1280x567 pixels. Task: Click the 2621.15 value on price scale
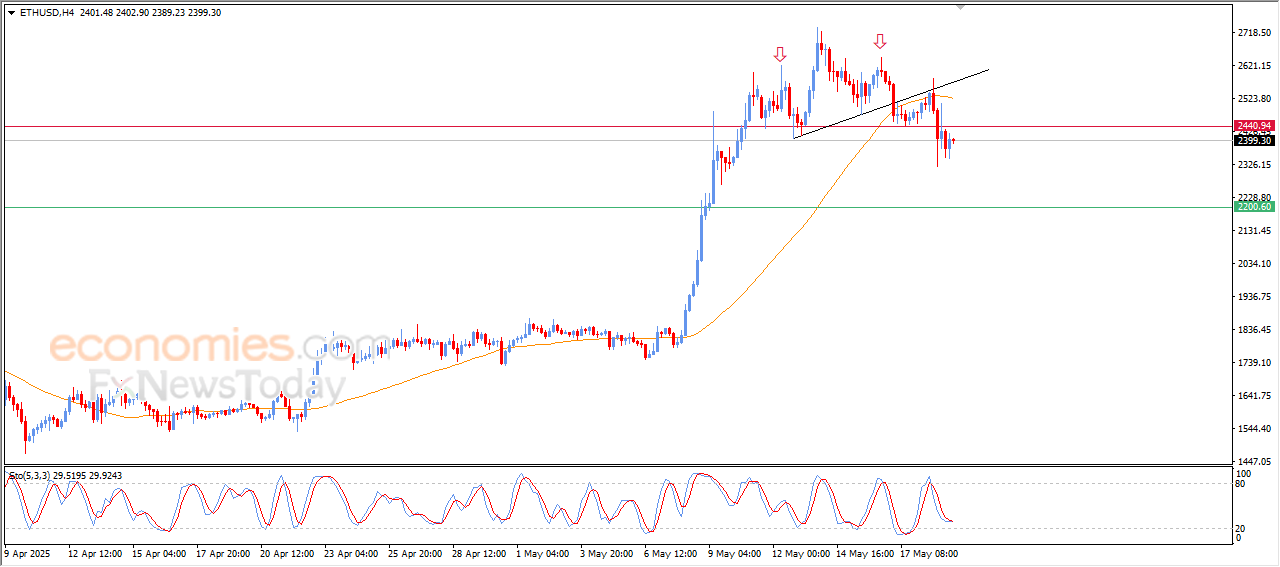pos(1254,66)
